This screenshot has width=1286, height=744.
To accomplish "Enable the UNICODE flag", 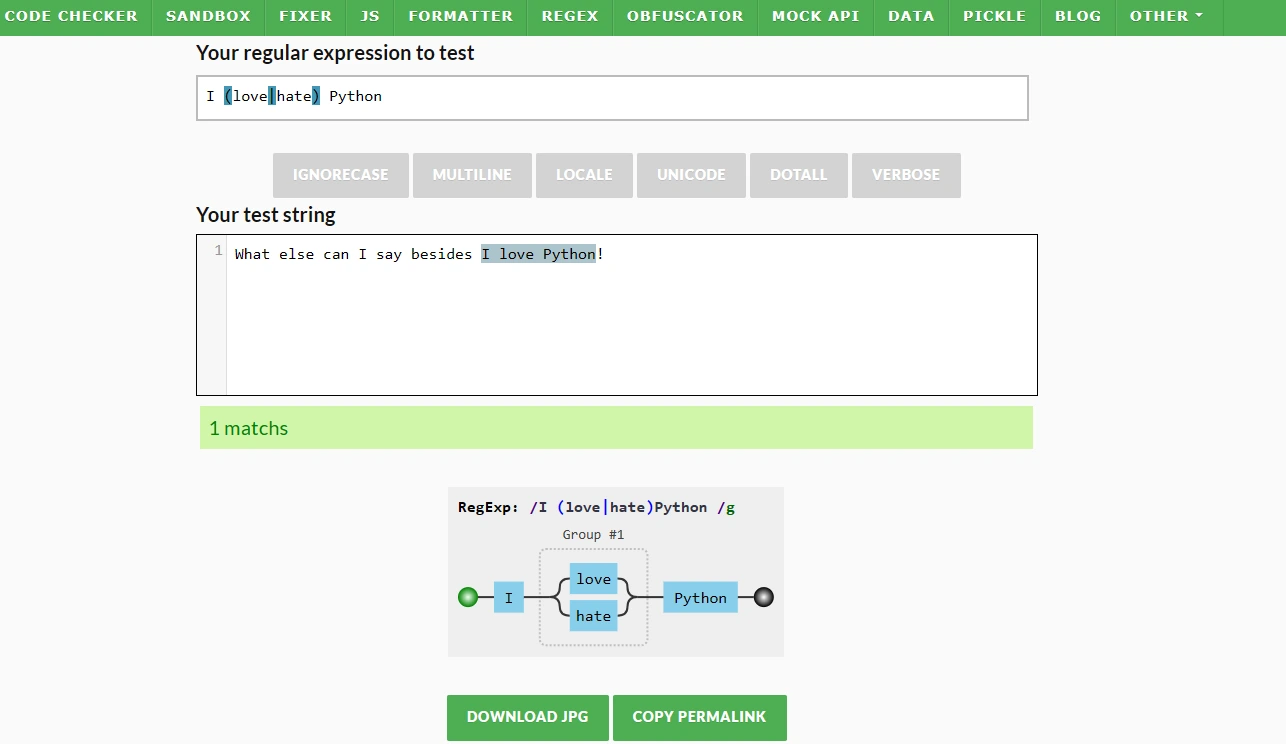I will (691, 175).
